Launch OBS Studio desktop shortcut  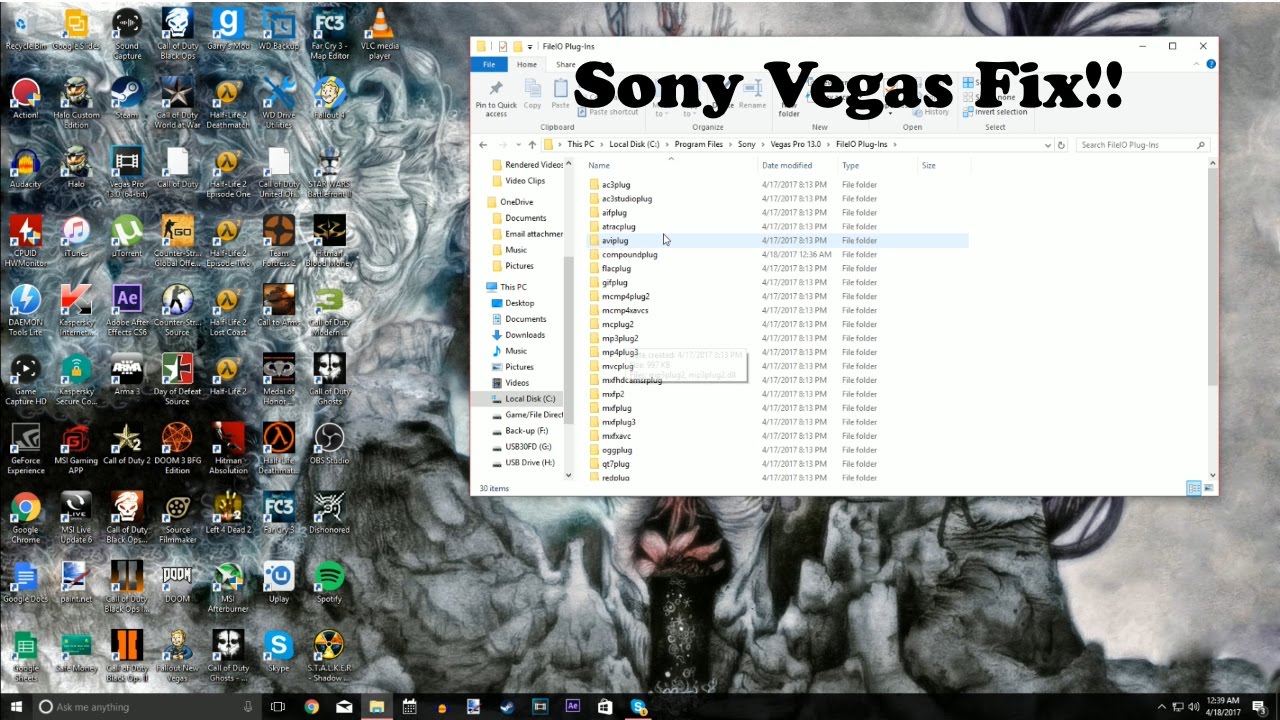[x=329, y=445]
